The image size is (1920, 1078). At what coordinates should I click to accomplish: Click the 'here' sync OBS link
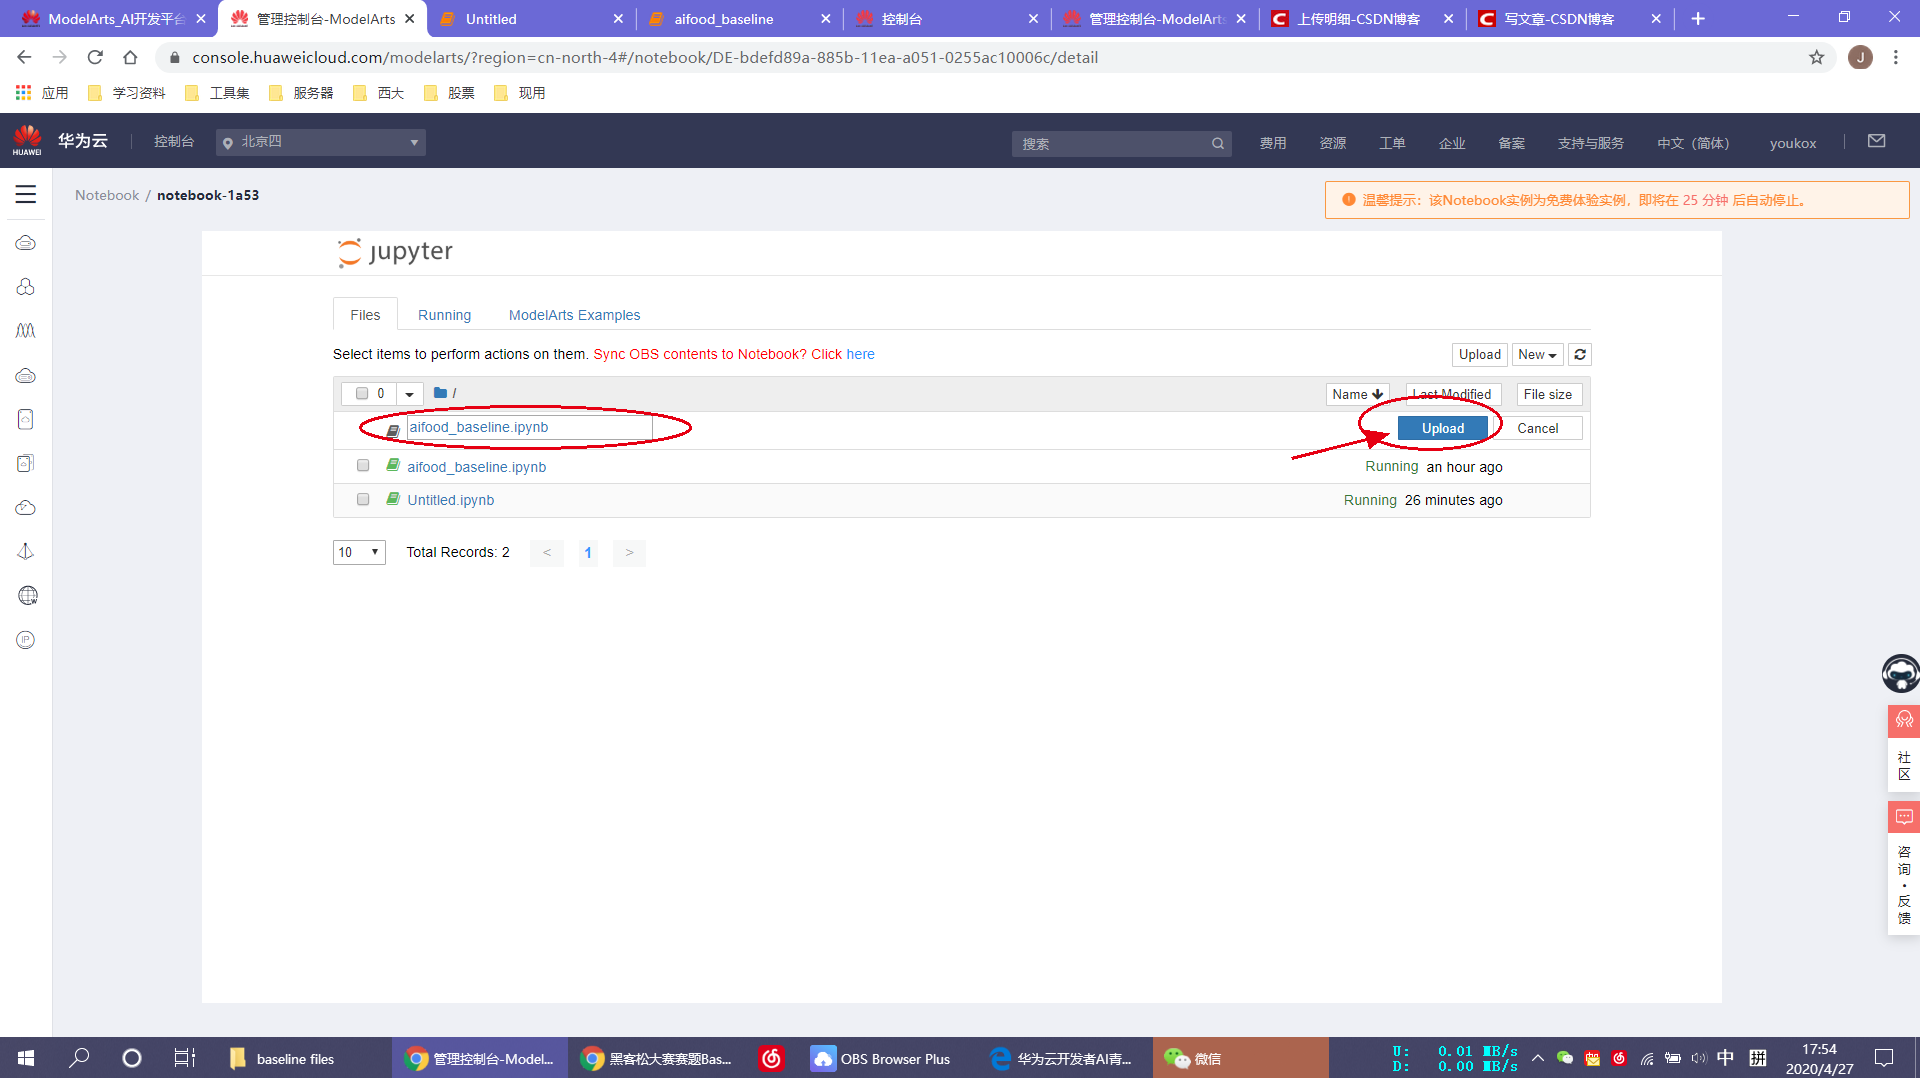tap(860, 354)
